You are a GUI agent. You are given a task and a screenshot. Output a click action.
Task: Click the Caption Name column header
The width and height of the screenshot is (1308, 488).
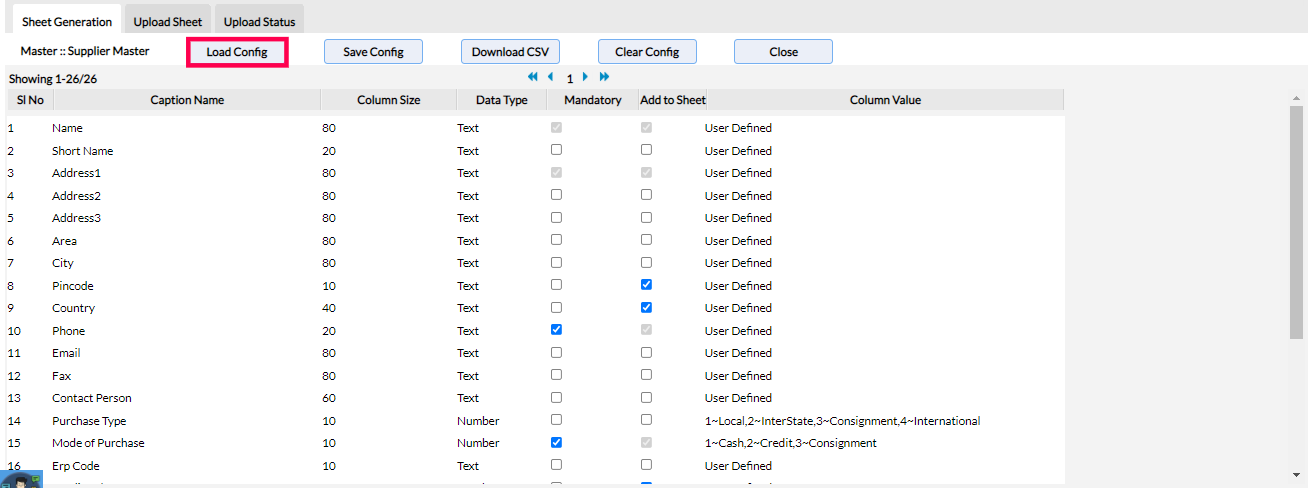click(187, 100)
